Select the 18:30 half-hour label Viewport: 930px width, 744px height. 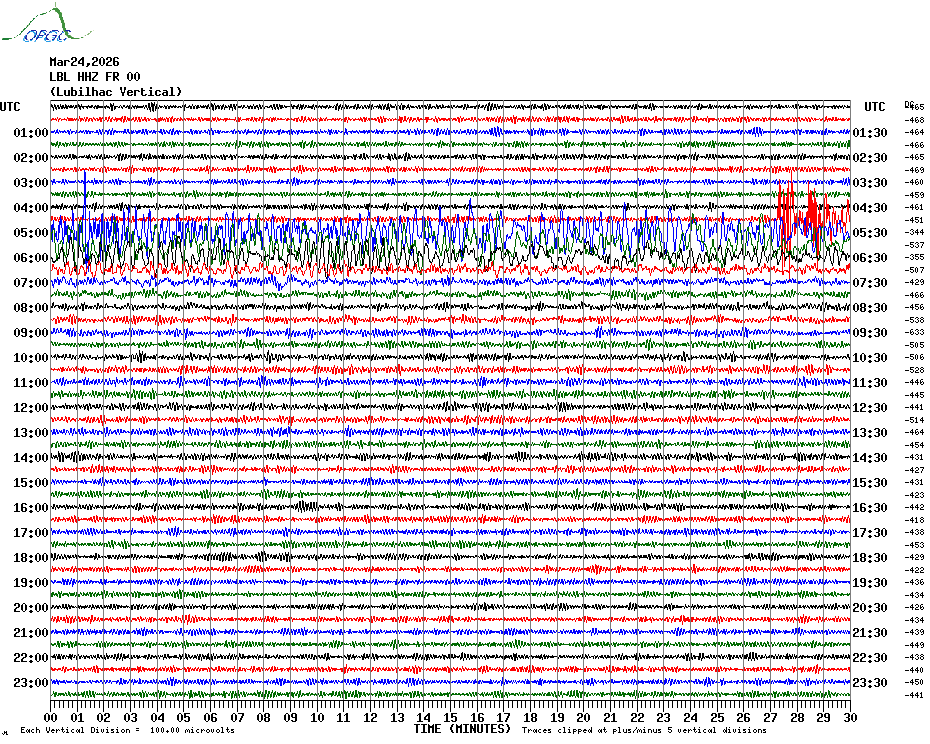pyautogui.click(x=870, y=558)
